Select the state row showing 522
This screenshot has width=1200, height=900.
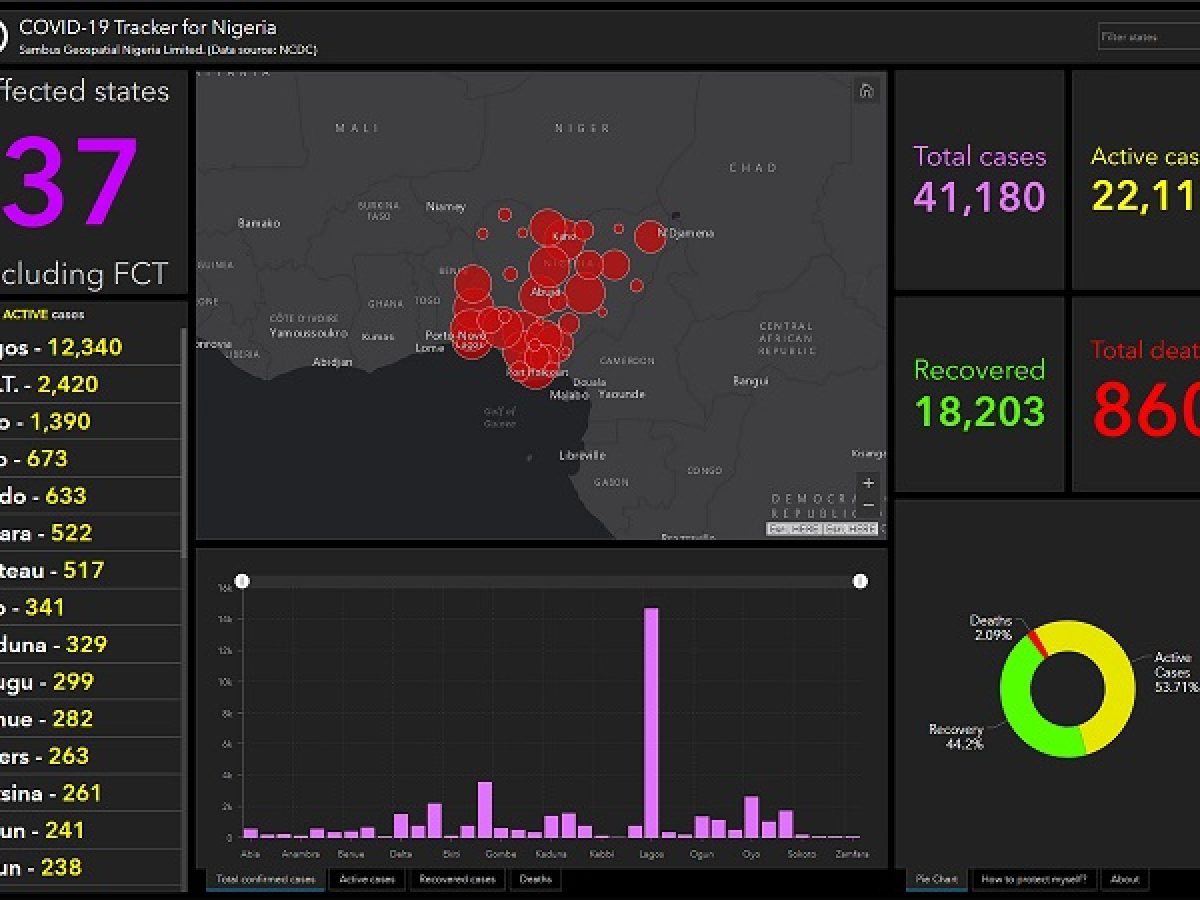tap(90, 532)
